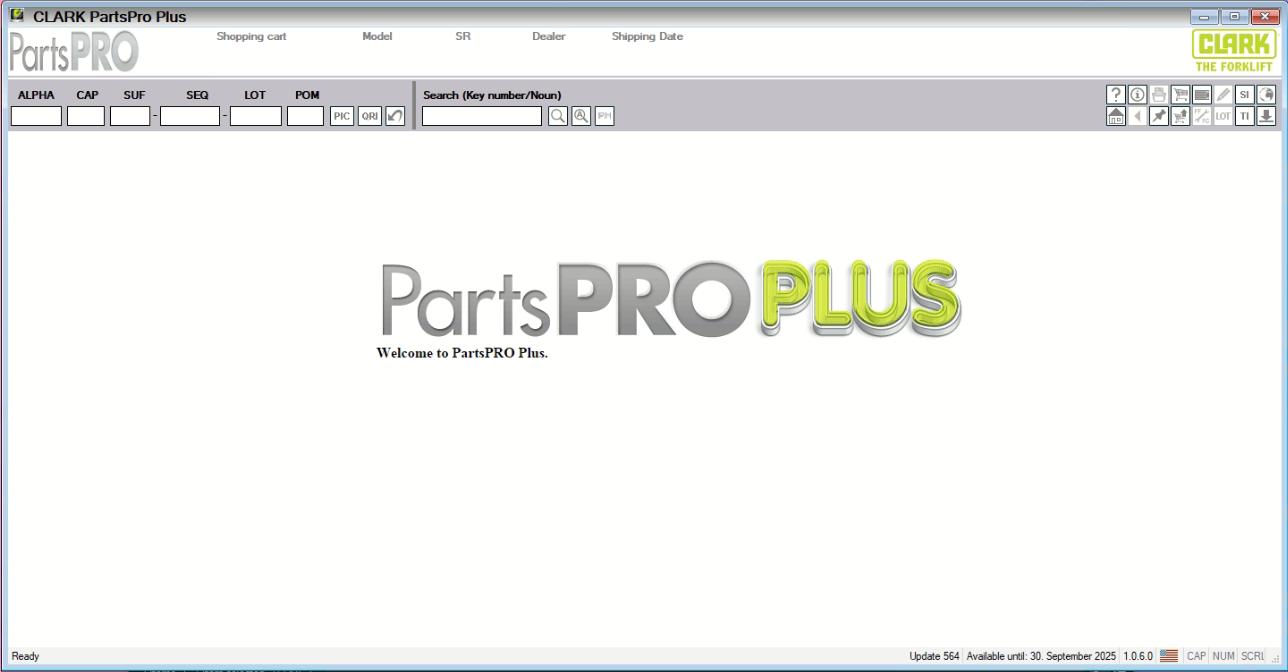
Task: Show program information via the info icon
Action: (x=1137, y=95)
